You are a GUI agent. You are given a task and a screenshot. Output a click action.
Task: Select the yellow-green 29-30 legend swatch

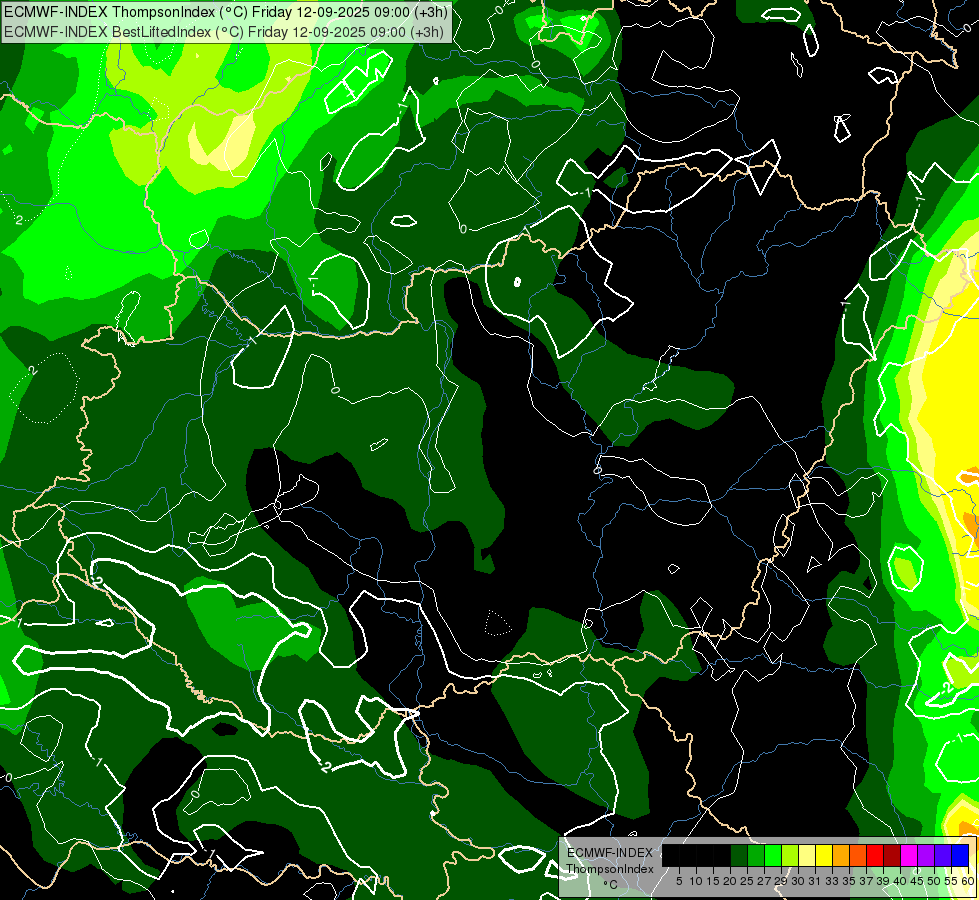pyautogui.click(x=790, y=856)
